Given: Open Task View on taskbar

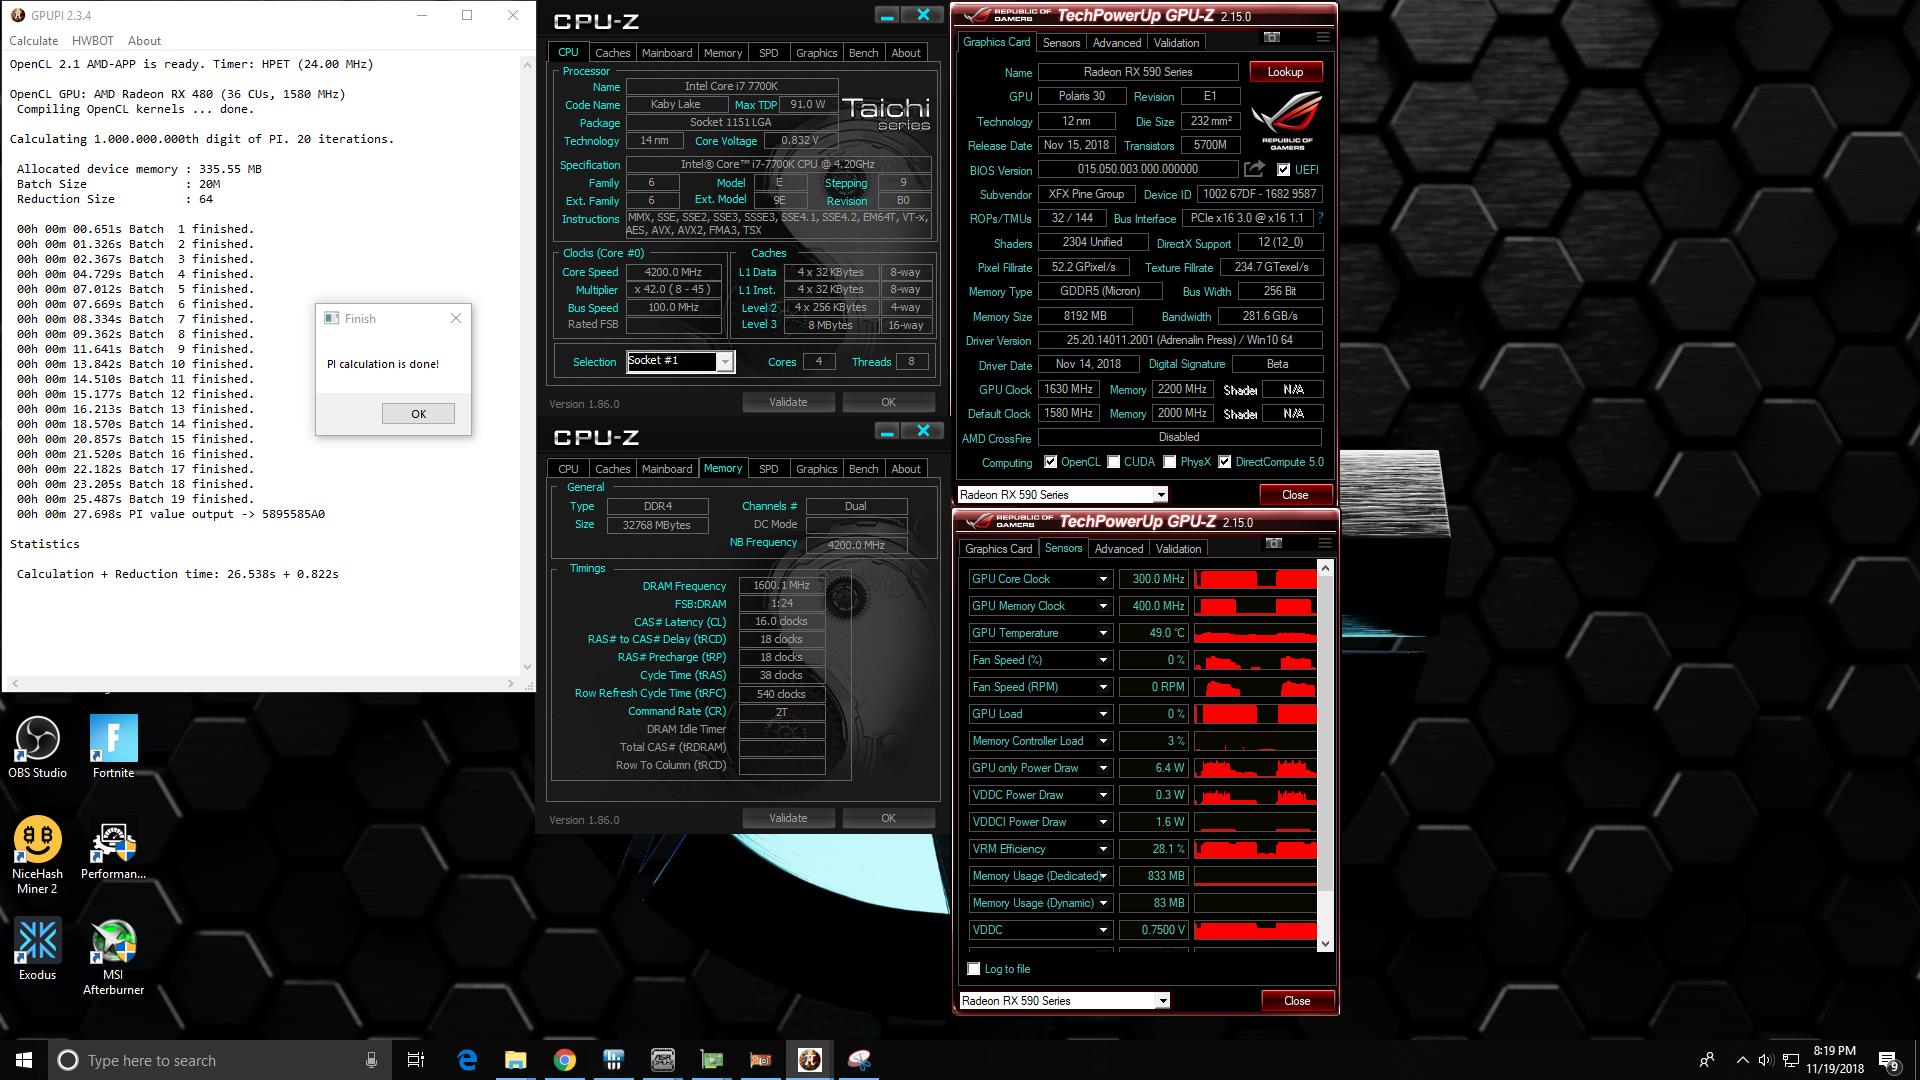Looking at the screenshot, I should pos(416,1060).
